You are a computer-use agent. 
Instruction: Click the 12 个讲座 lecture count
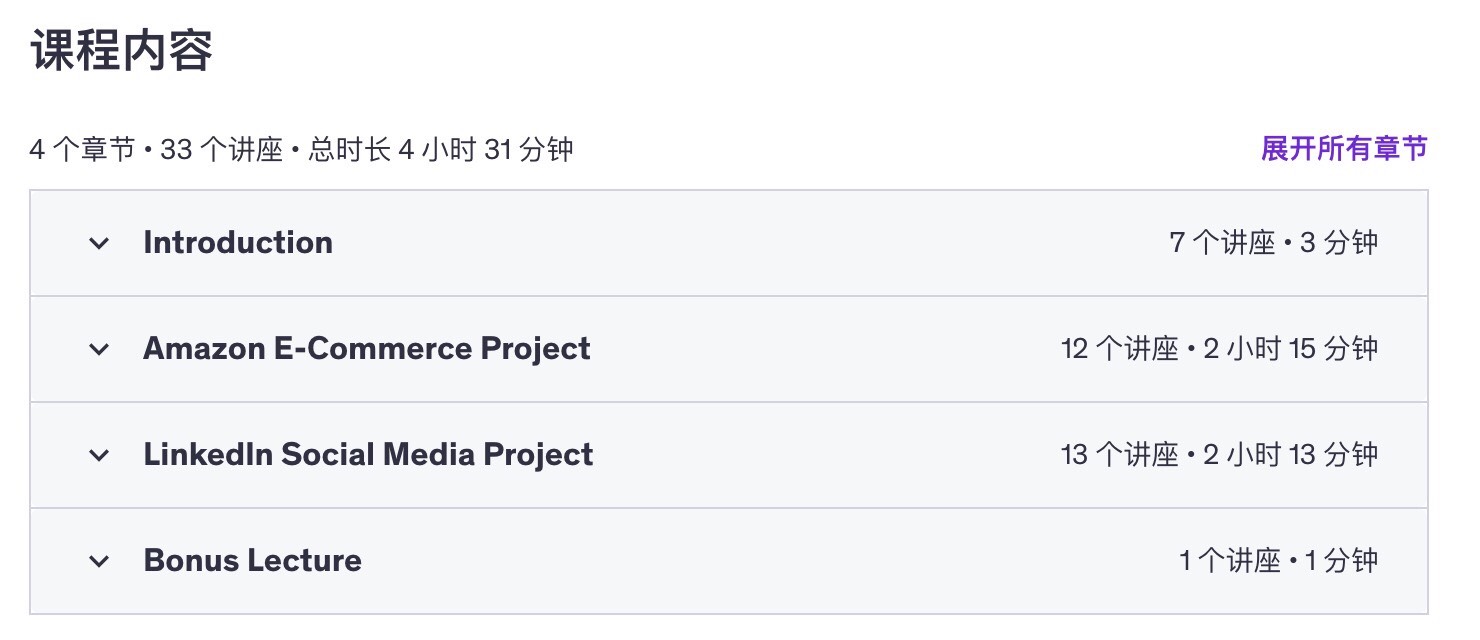[1119, 349]
